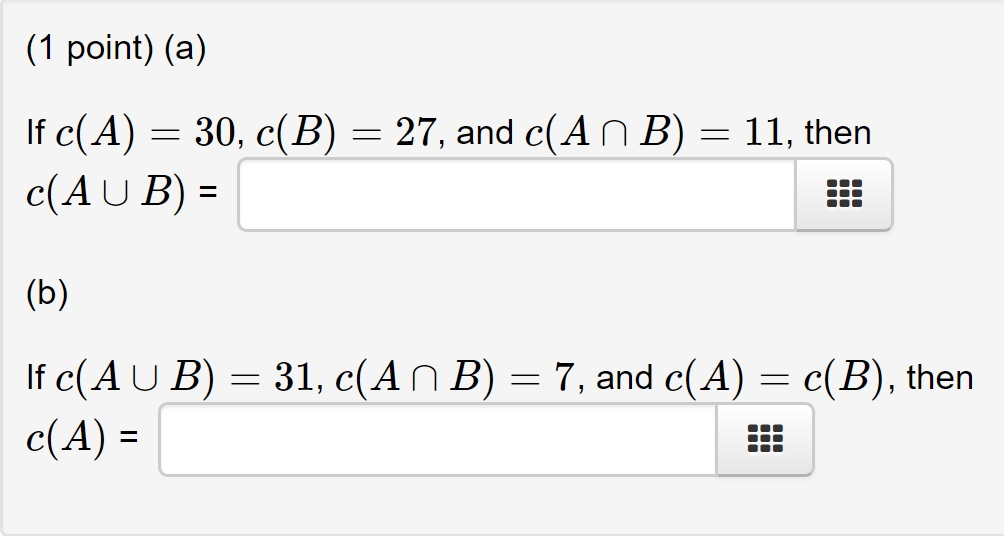Click the word "then" in part (a)
Viewport: 1004px width, 536px height.
click(x=837, y=133)
